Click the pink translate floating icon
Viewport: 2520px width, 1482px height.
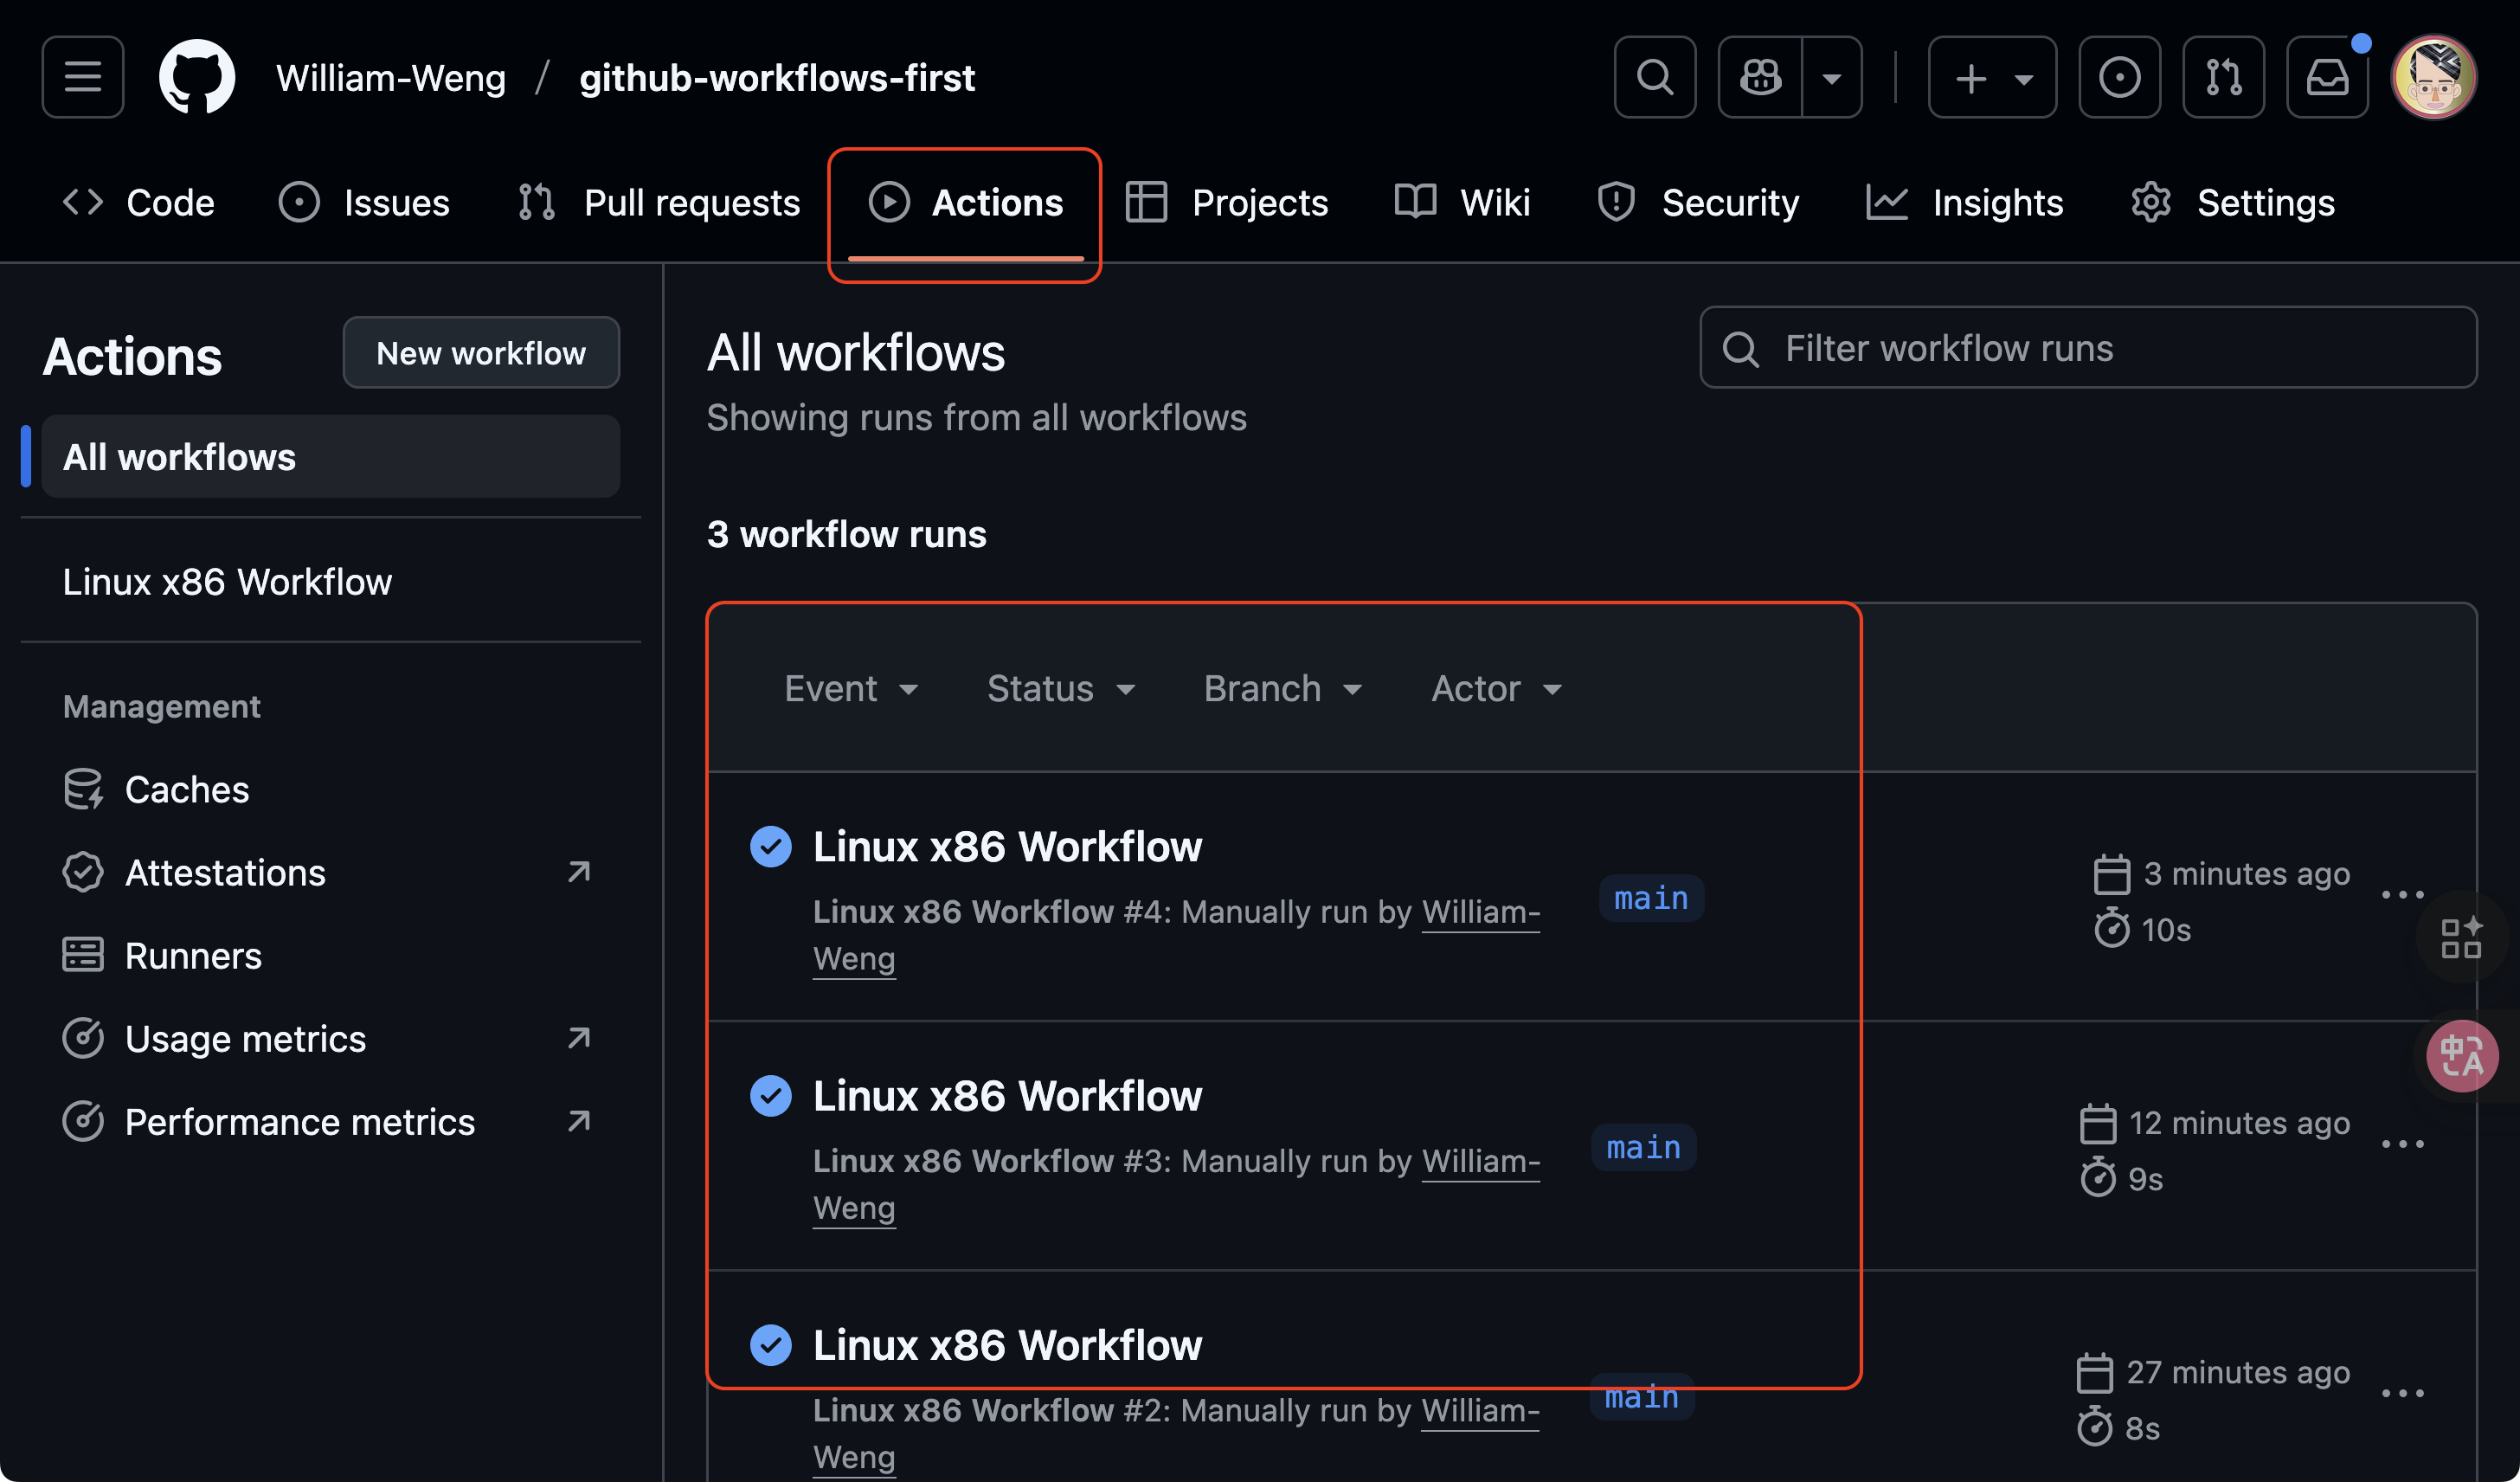2461,1056
